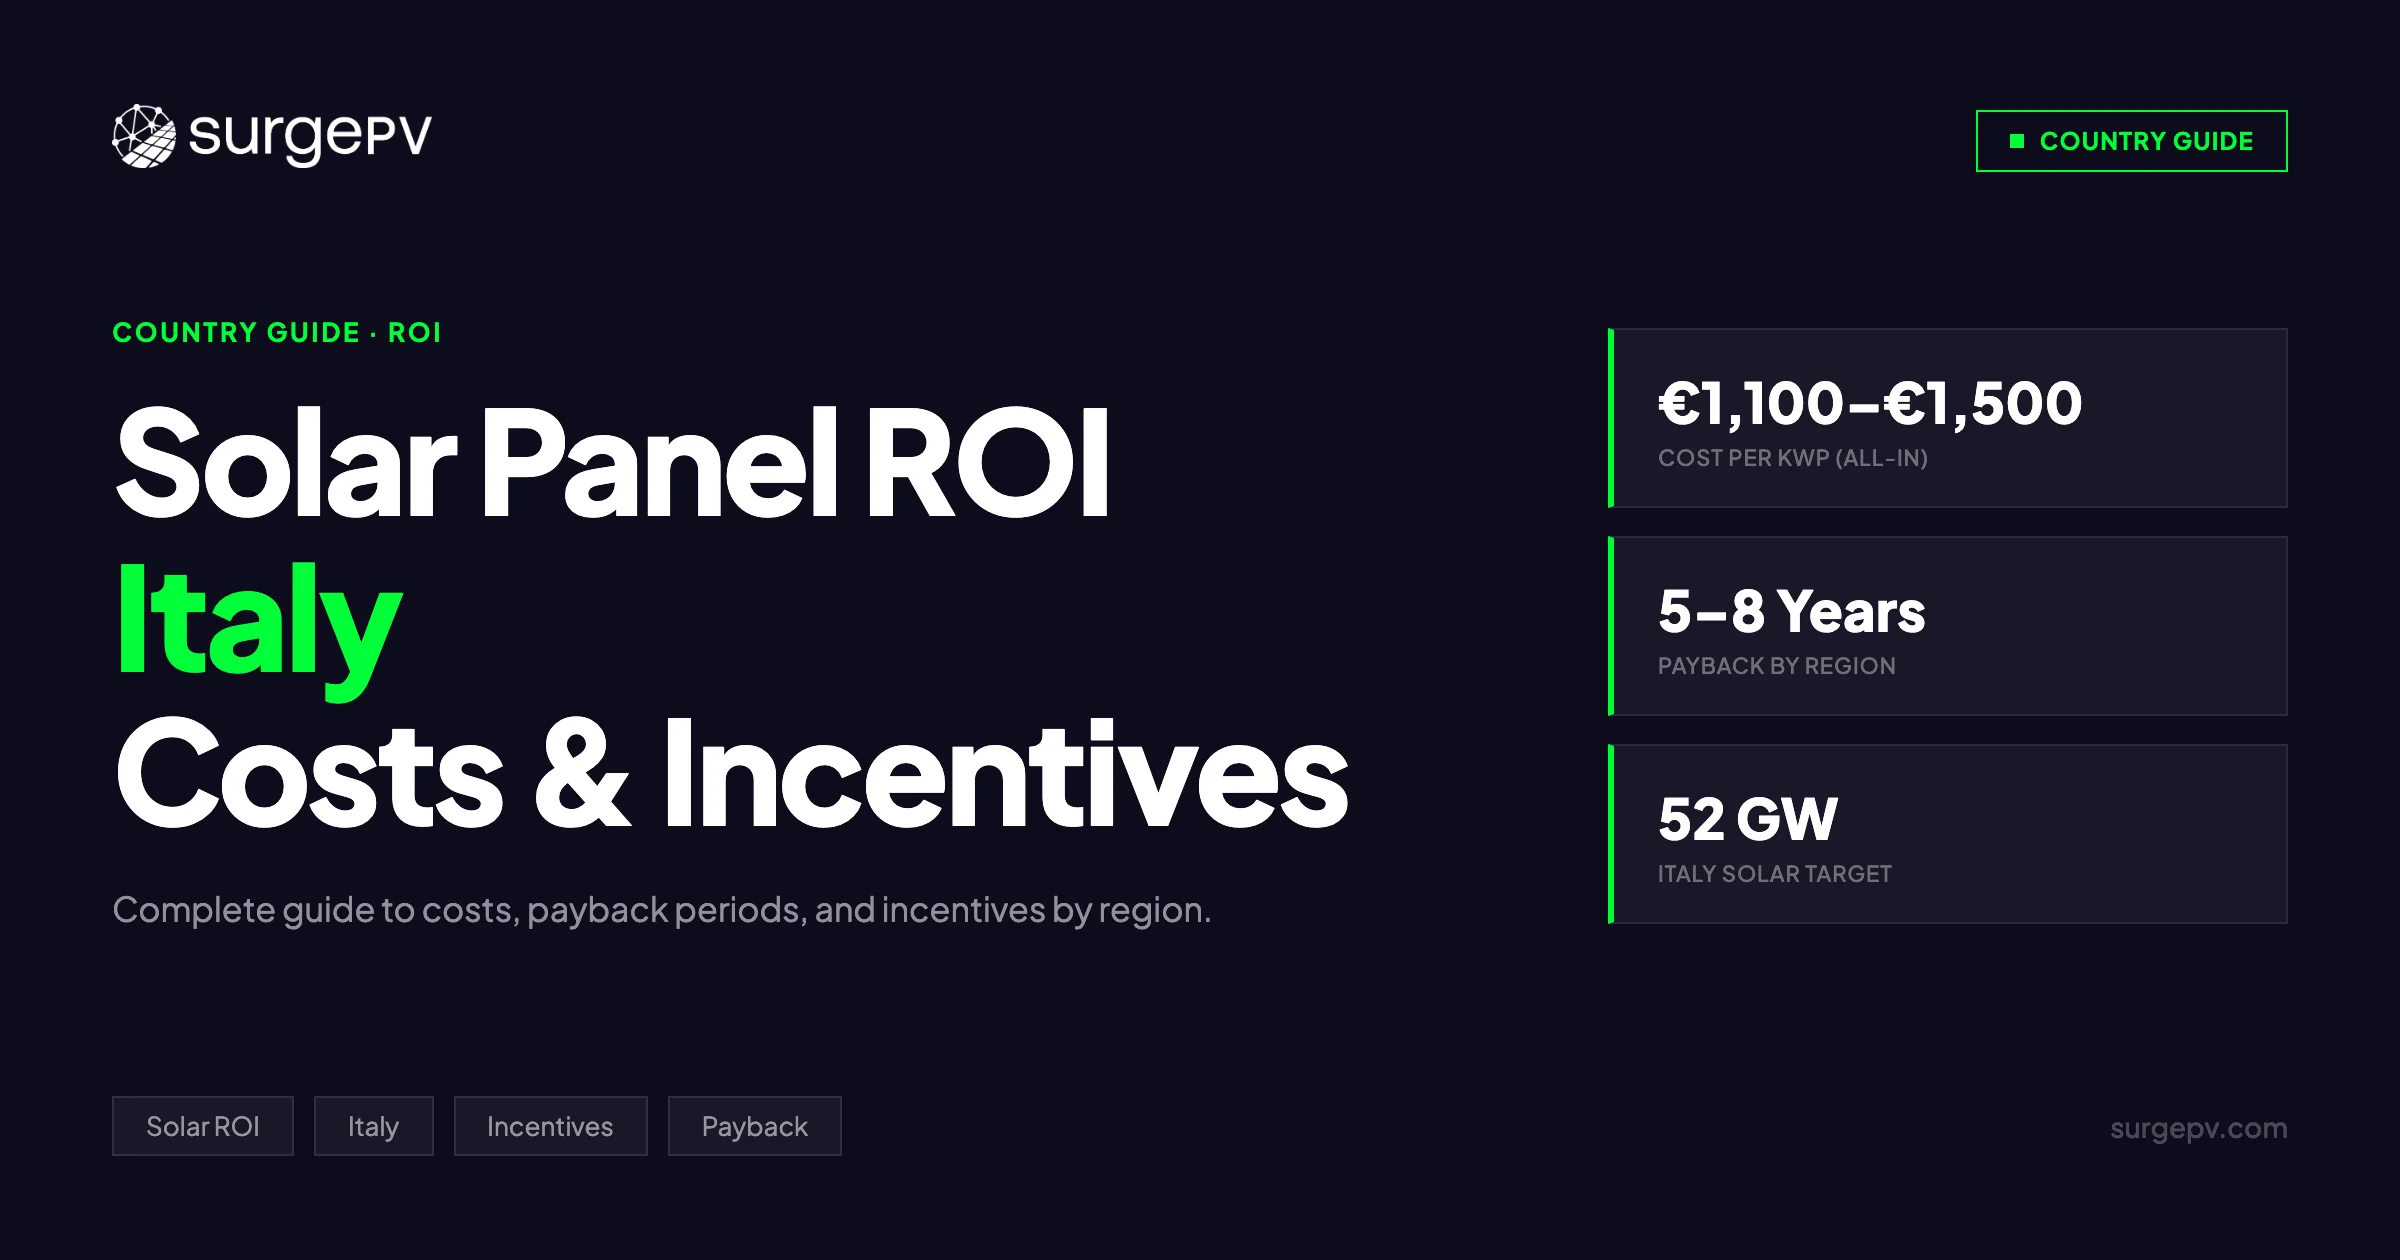Click the 'PAYBACK BY REGION' label
The image size is (2400, 1260).
pos(1776,666)
